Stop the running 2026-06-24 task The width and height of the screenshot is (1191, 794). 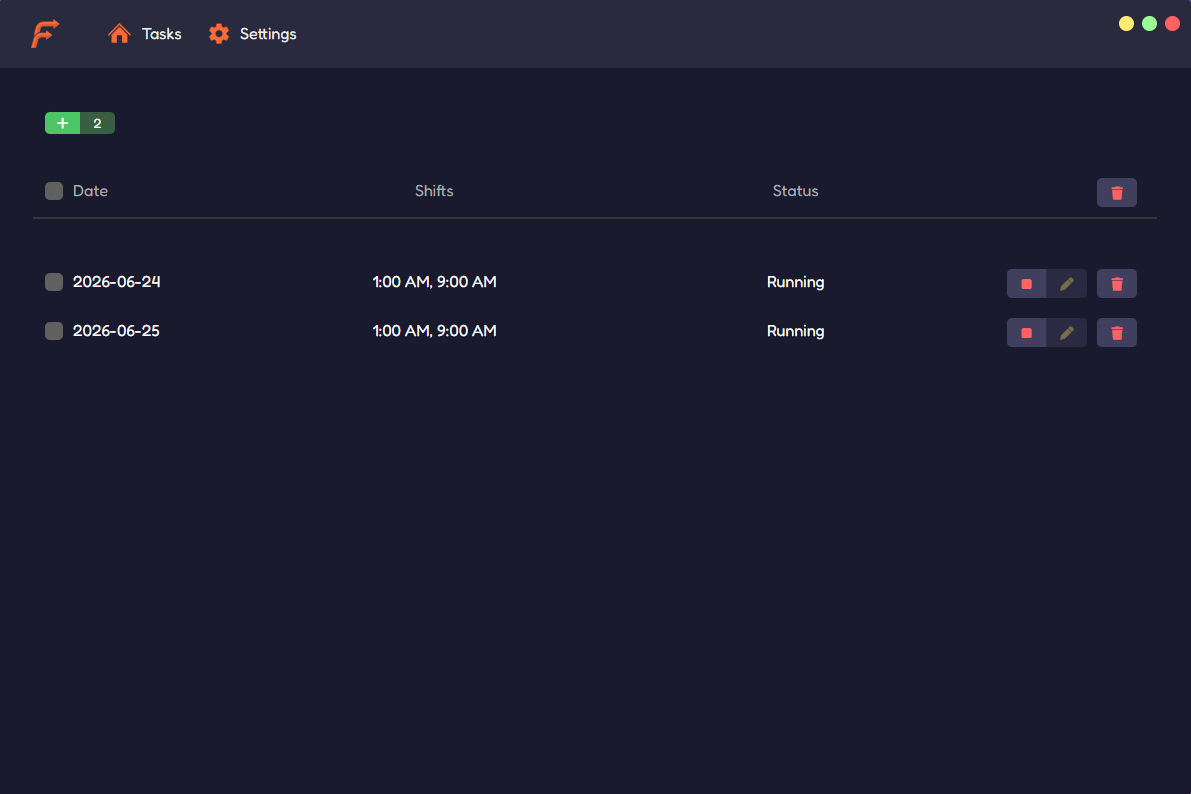coord(1026,284)
